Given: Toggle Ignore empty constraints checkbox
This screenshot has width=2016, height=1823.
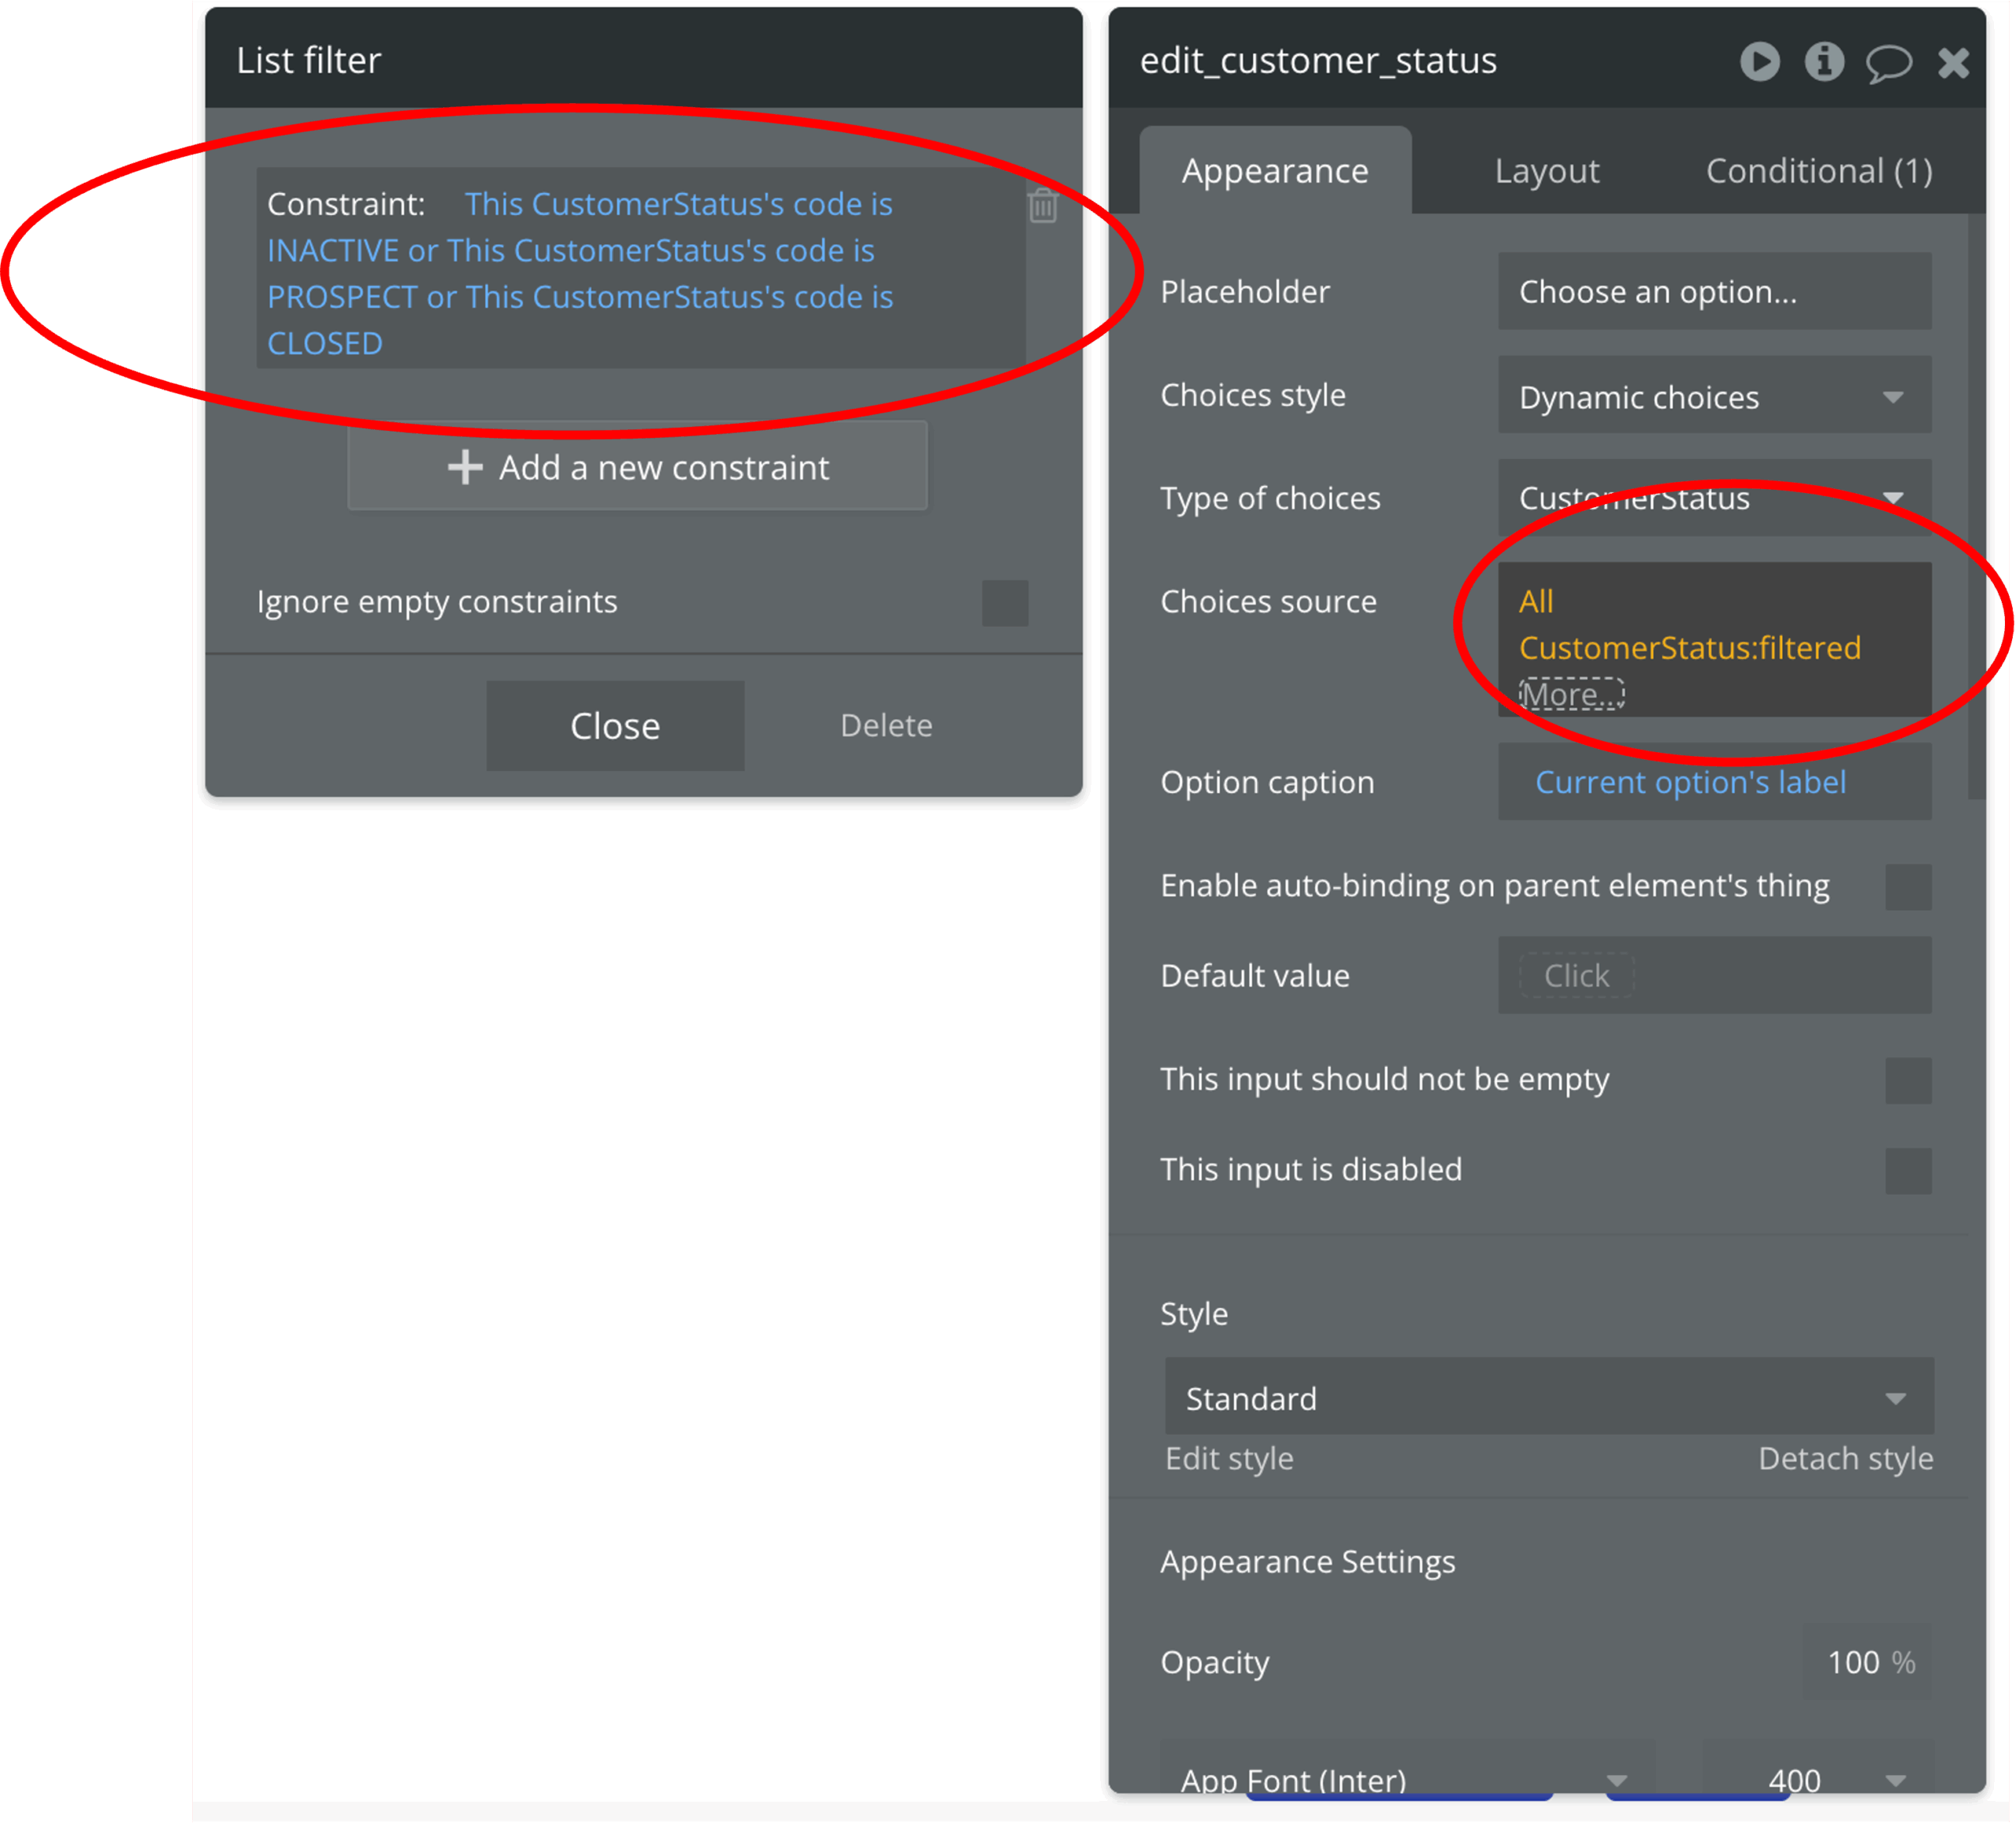Looking at the screenshot, I should pyautogui.click(x=1004, y=603).
